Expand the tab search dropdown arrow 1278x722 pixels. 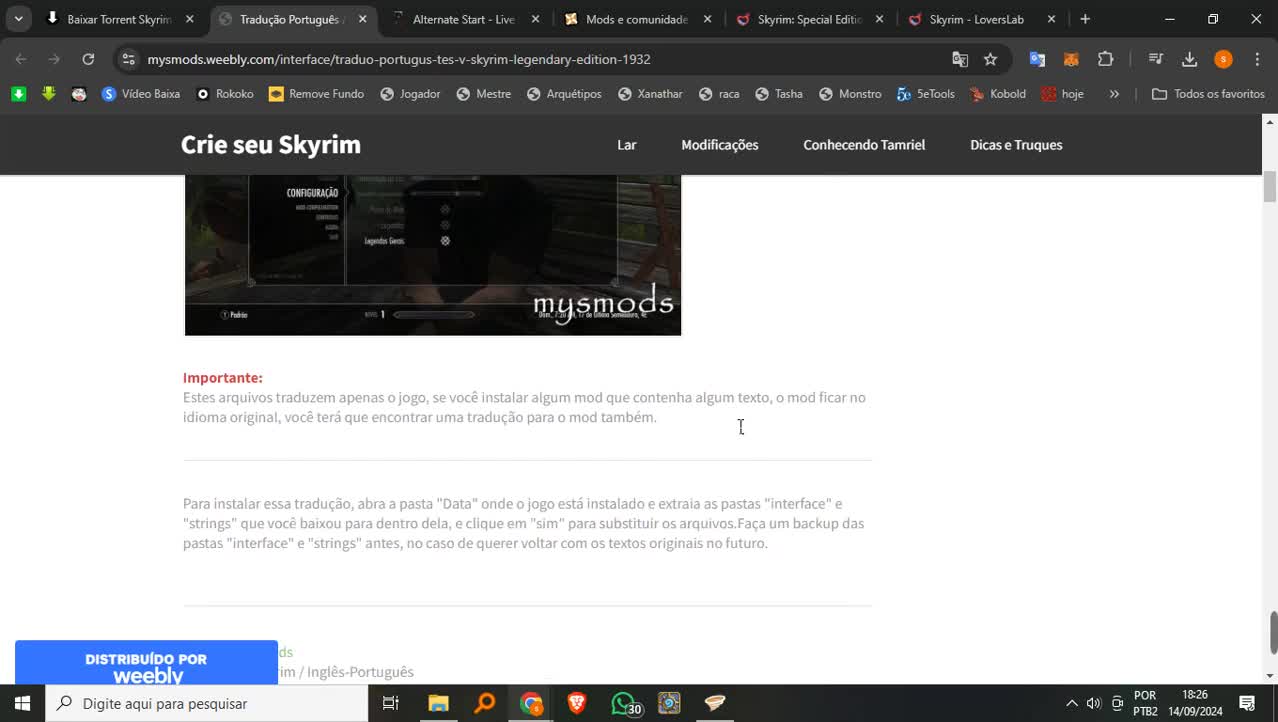click(x=18, y=19)
